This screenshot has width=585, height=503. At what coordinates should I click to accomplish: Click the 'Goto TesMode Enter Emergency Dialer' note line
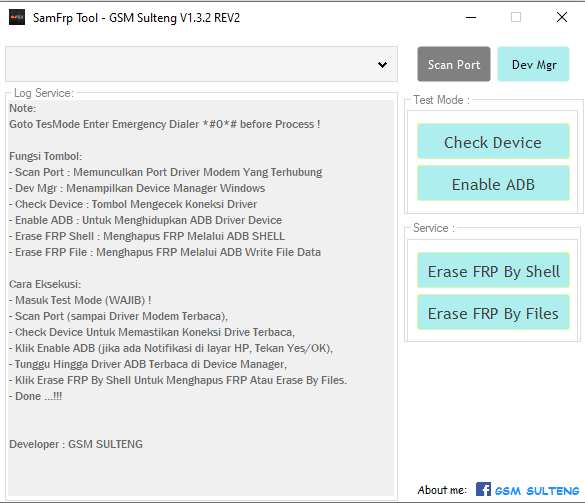coord(165,124)
